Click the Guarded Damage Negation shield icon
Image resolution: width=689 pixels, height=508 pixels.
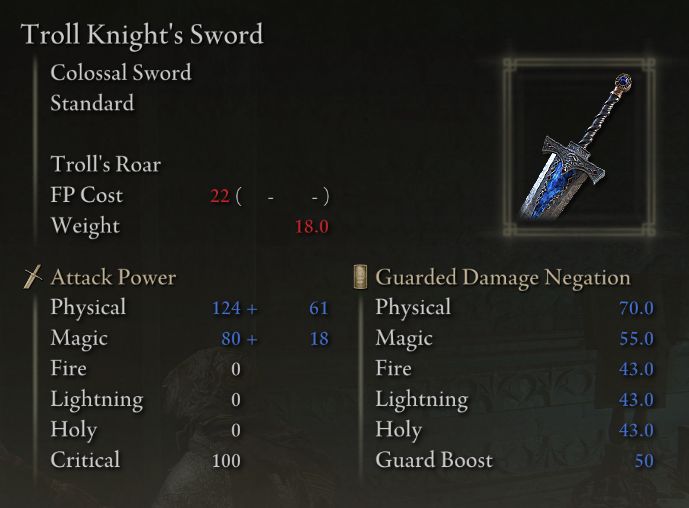tap(360, 277)
